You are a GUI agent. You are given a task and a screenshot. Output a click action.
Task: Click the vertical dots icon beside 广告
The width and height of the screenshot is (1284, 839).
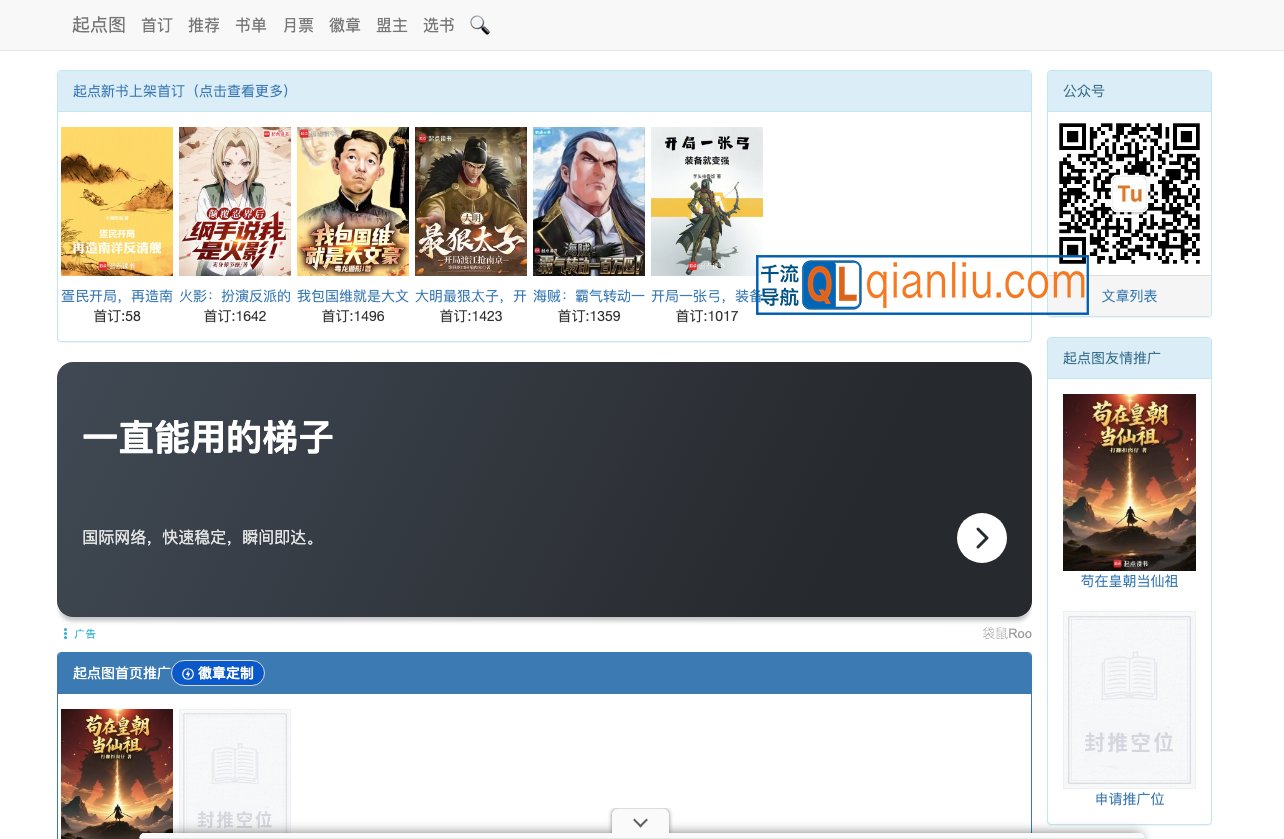coord(64,633)
